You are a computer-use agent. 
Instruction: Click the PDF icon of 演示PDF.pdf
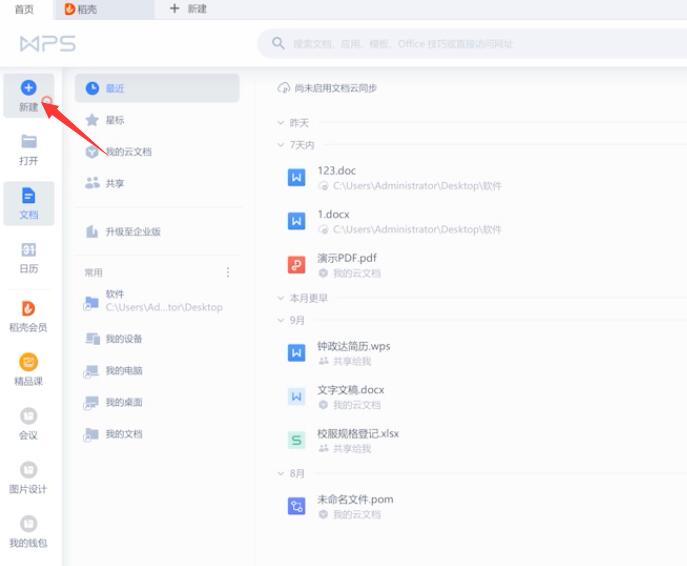(x=297, y=265)
